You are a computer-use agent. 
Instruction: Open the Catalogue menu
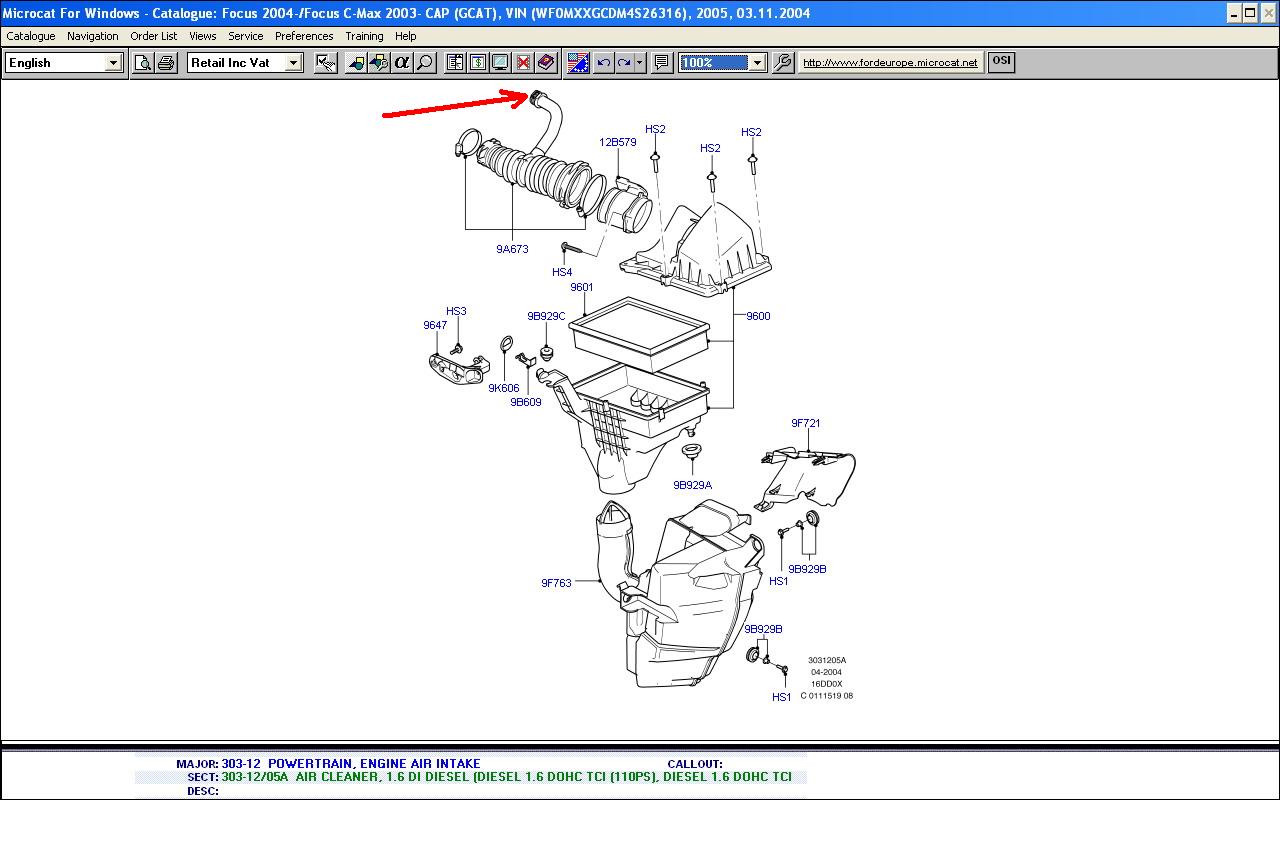click(x=31, y=36)
